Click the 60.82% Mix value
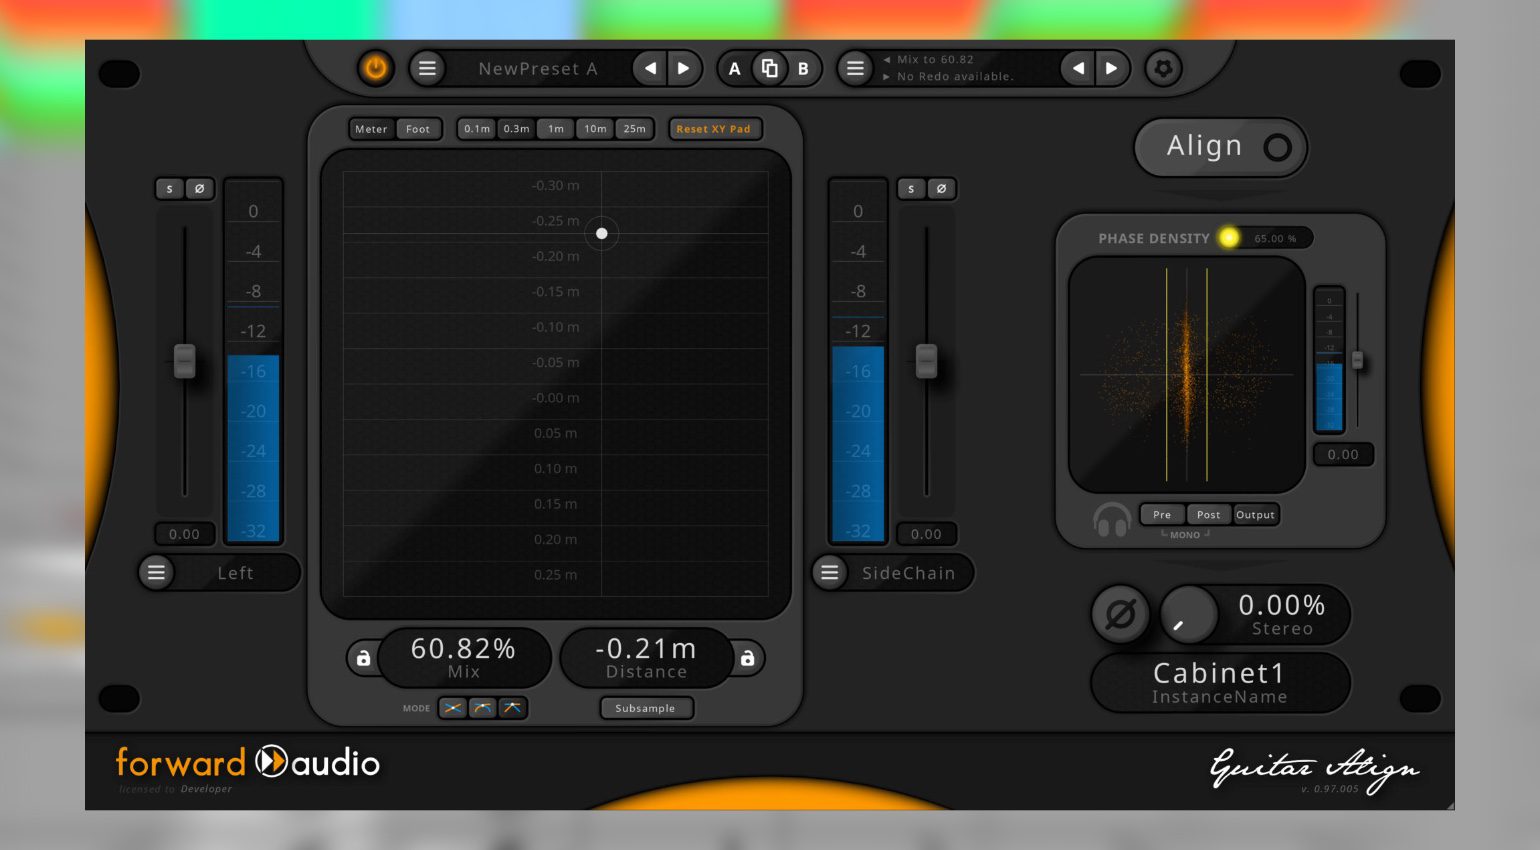The image size is (1540, 850). (x=464, y=649)
